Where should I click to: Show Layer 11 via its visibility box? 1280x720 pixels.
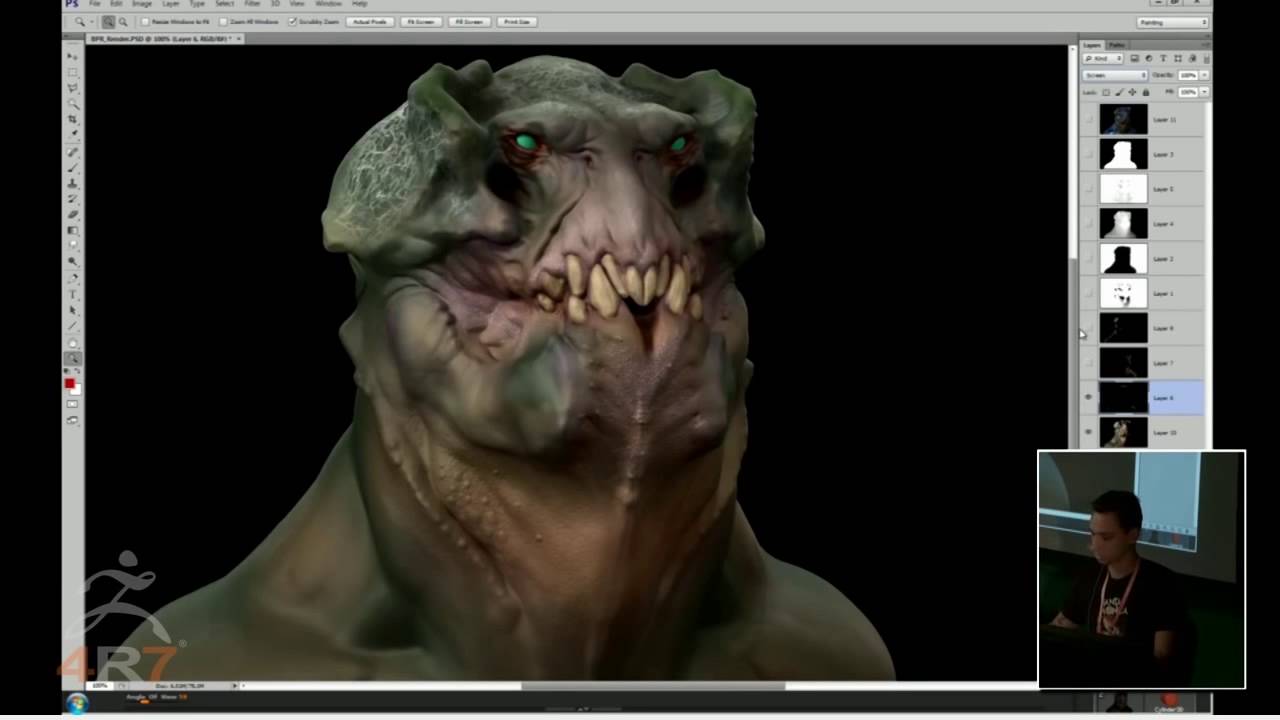coord(1088,119)
